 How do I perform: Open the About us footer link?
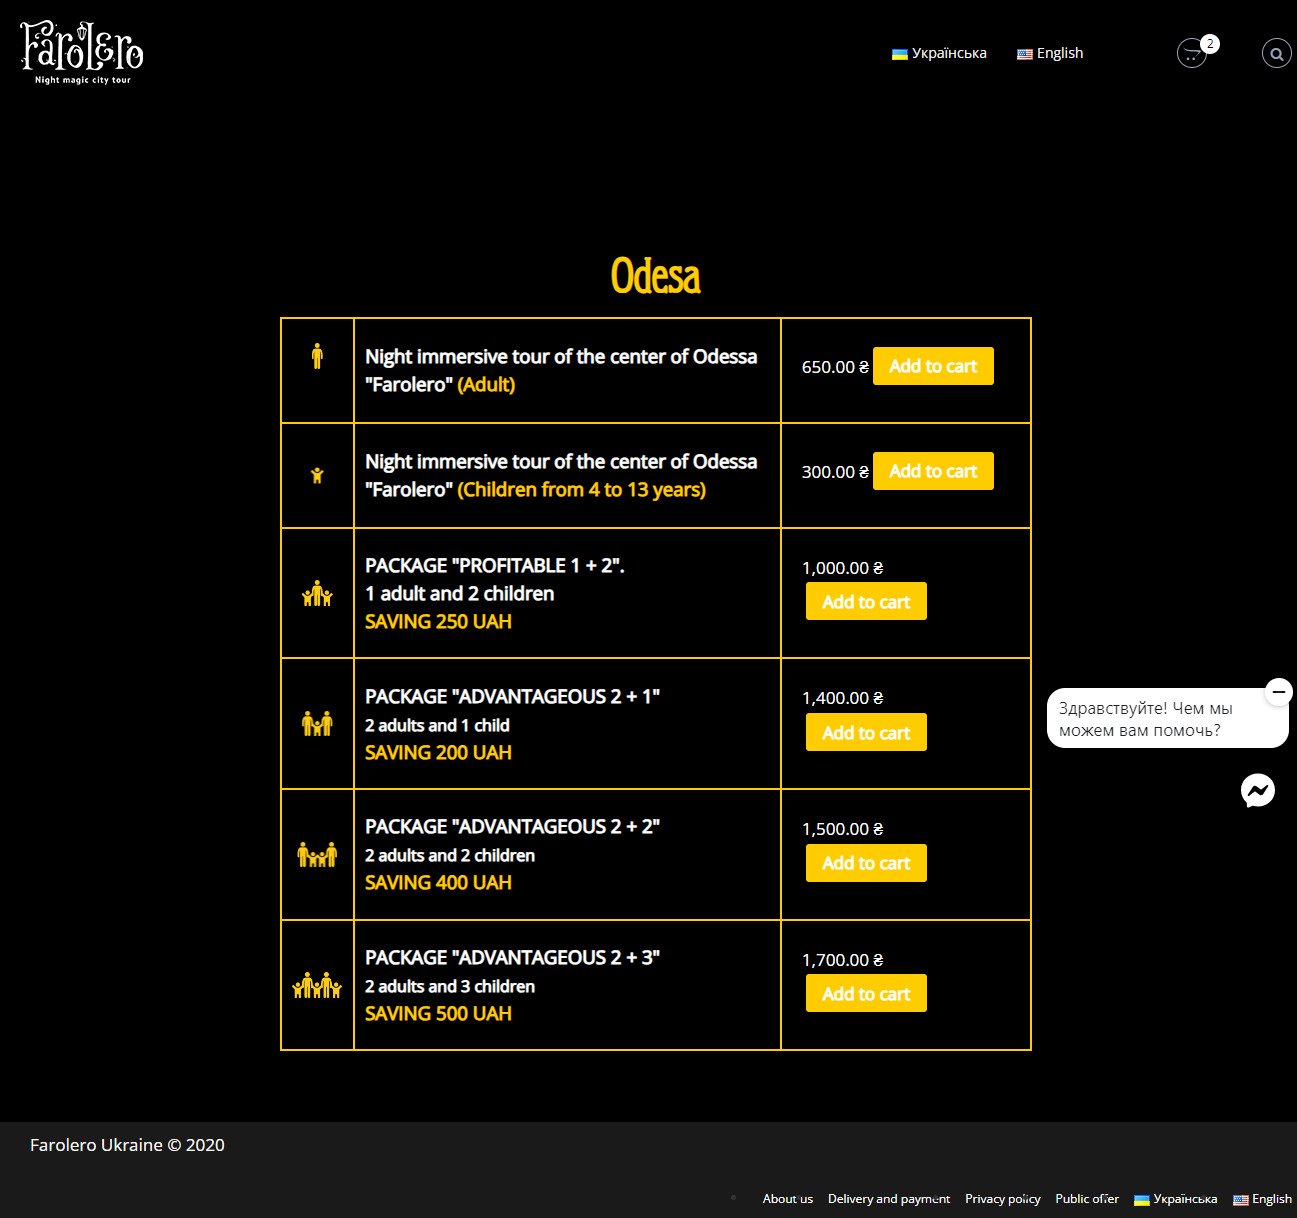tap(787, 1199)
